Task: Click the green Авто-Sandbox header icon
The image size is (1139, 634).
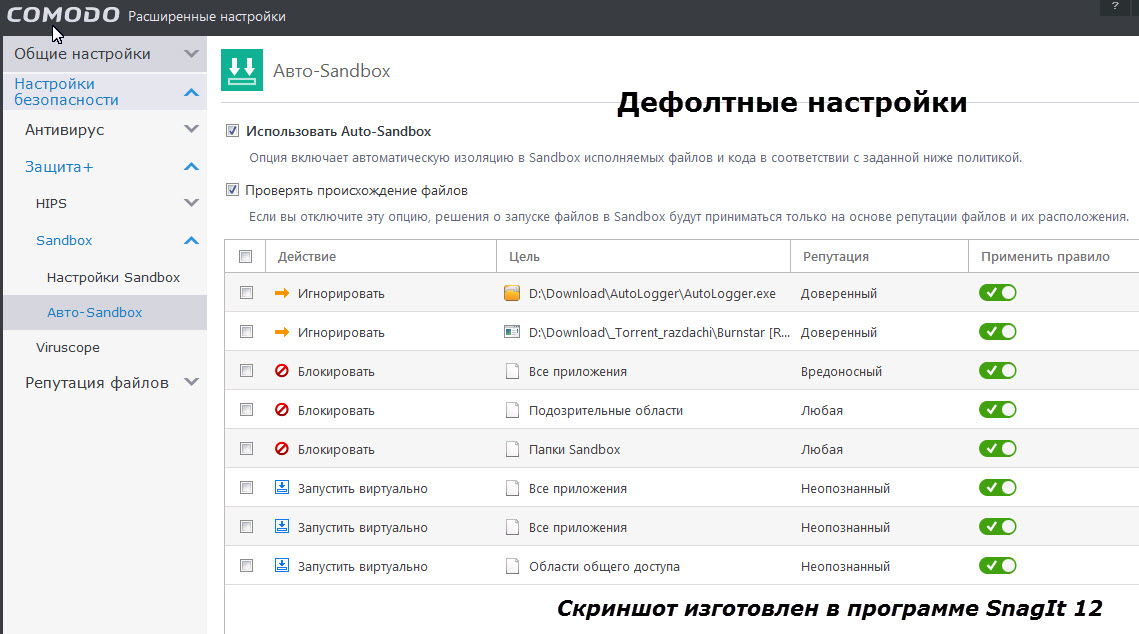Action: click(x=242, y=70)
